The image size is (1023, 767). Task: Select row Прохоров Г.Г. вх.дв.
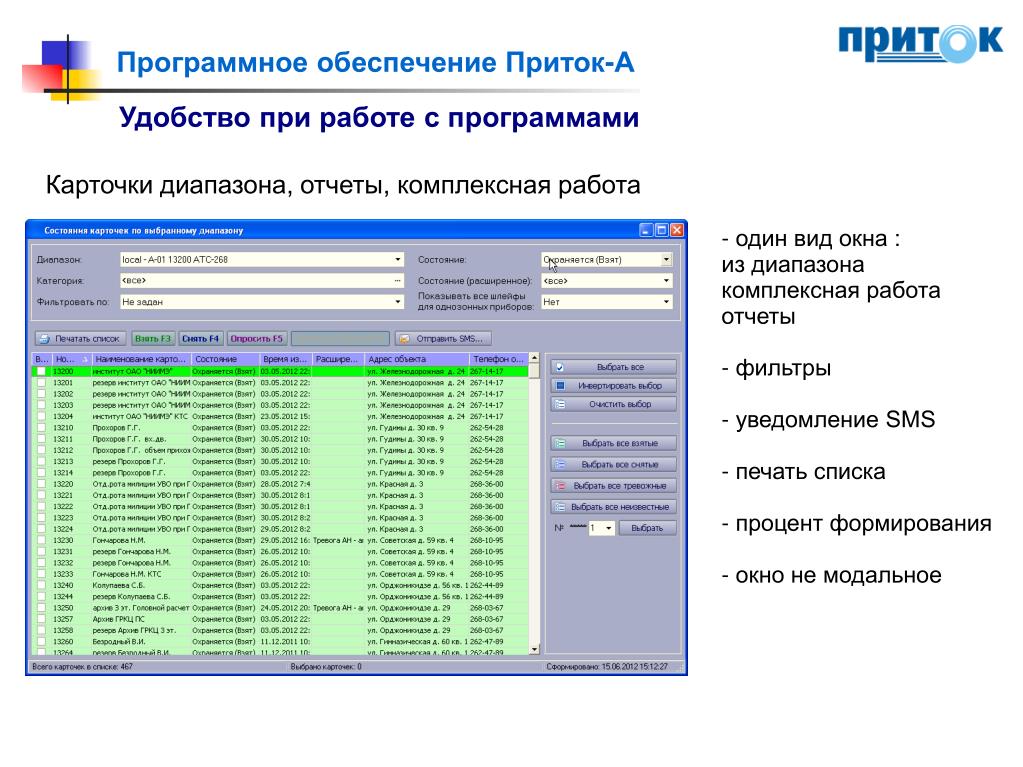281,439
